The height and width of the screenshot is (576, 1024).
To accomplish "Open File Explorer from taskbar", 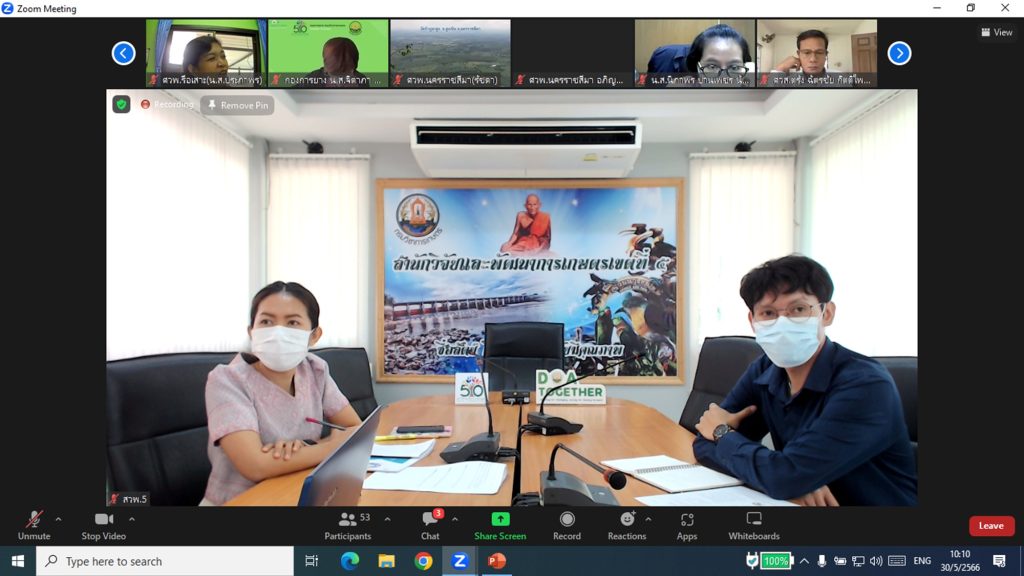I will 387,561.
